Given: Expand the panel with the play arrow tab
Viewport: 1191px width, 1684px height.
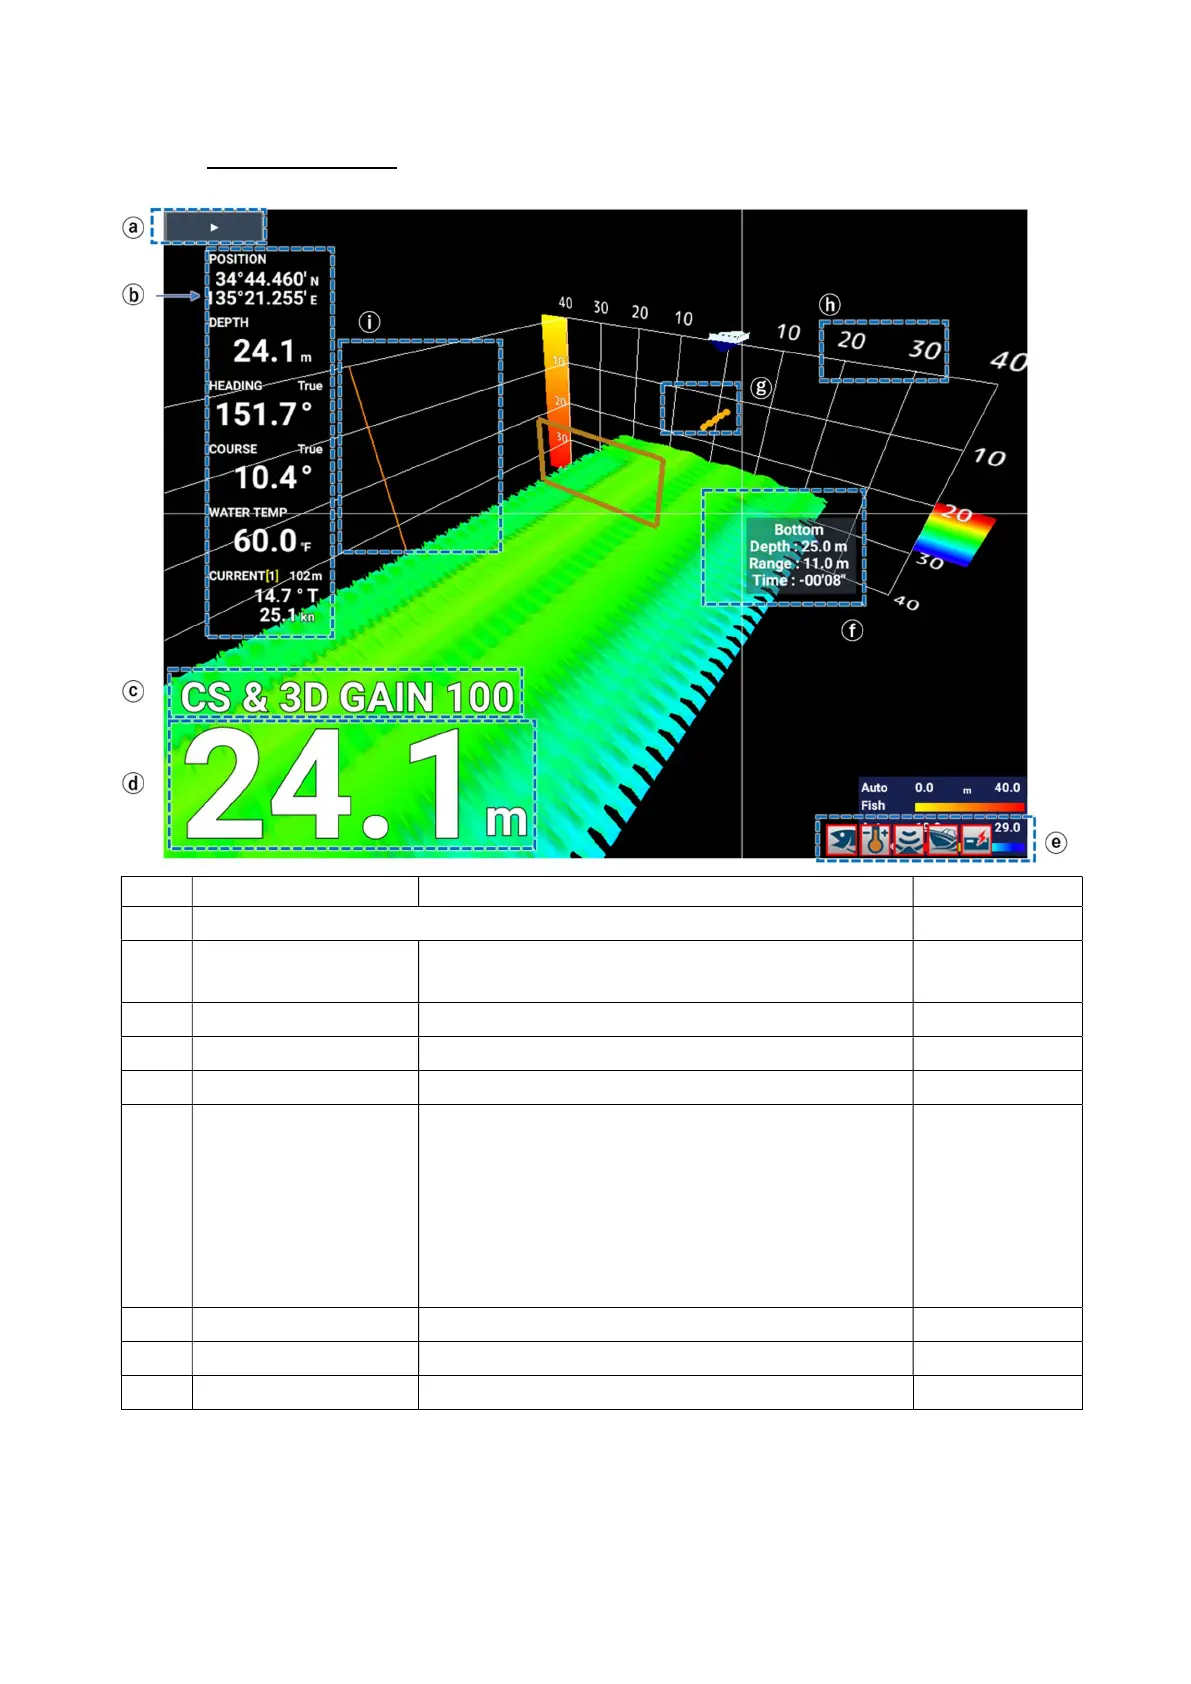Looking at the screenshot, I should coord(213,227).
